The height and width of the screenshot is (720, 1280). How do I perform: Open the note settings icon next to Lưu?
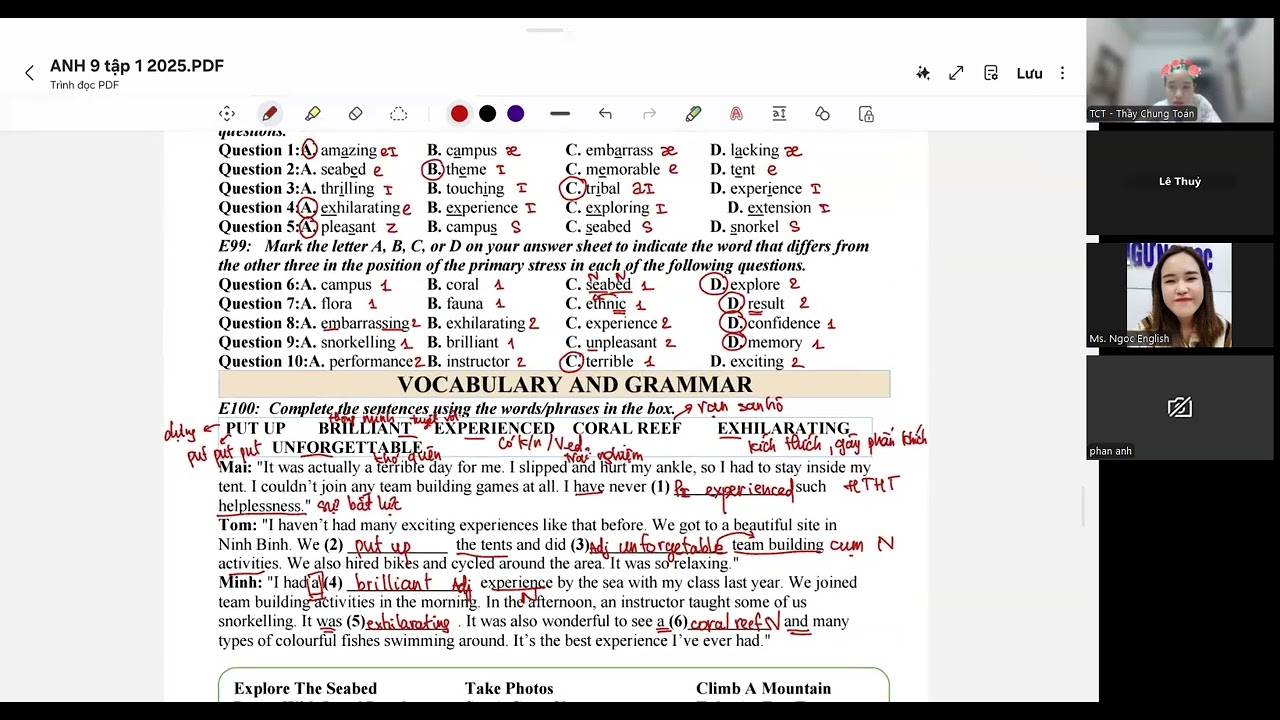[x=991, y=73]
